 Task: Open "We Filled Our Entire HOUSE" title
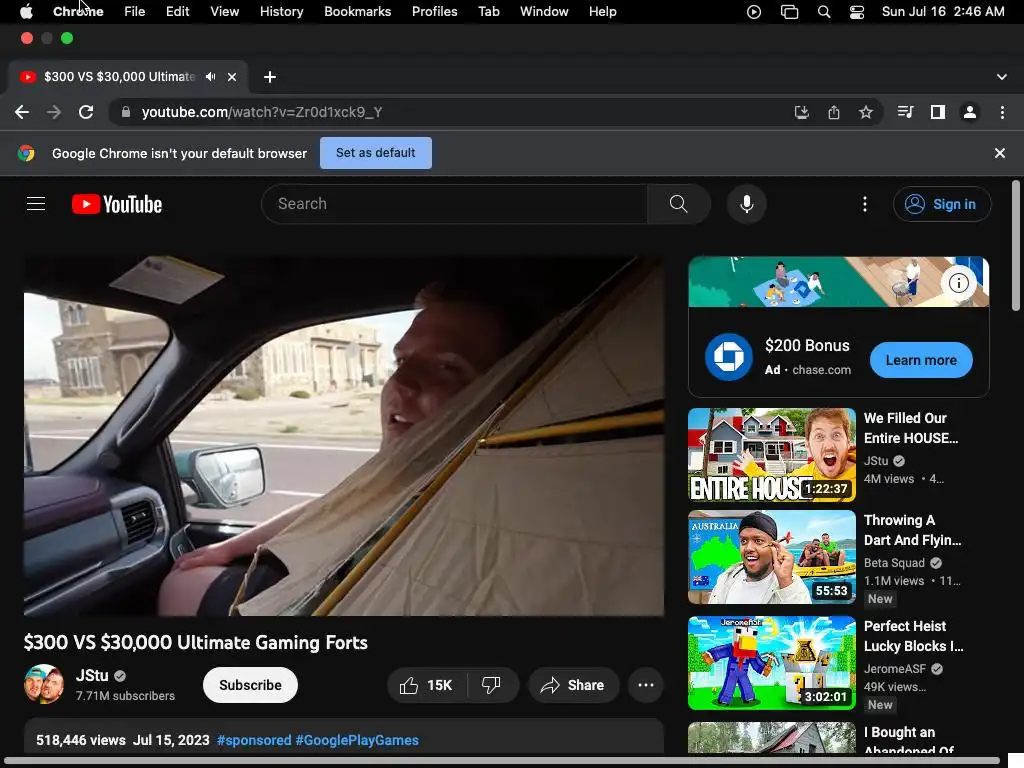(x=911, y=428)
